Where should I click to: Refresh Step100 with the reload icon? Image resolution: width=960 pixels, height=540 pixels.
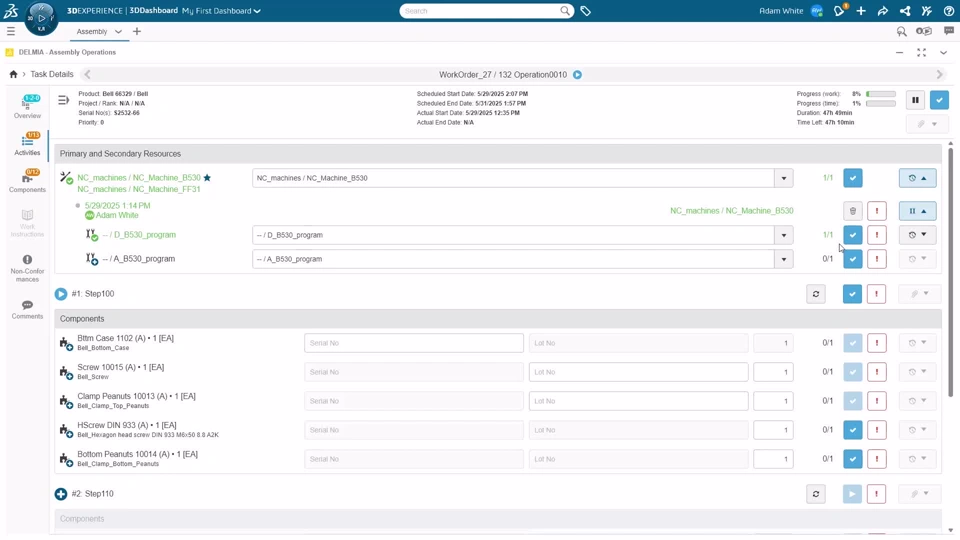pos(816,294)
